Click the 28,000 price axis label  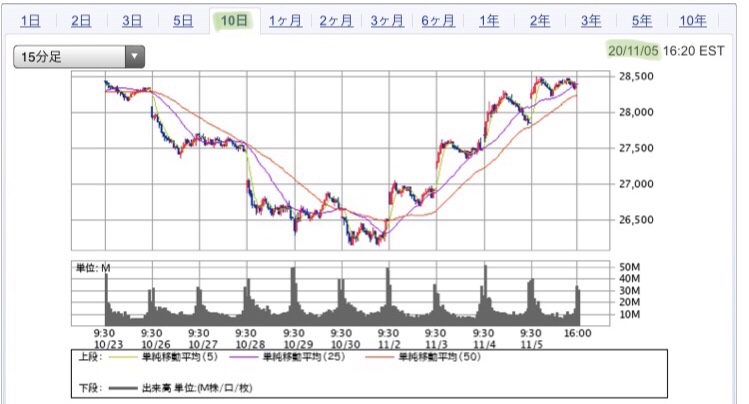pyautogui.click(x=636, y=112)
